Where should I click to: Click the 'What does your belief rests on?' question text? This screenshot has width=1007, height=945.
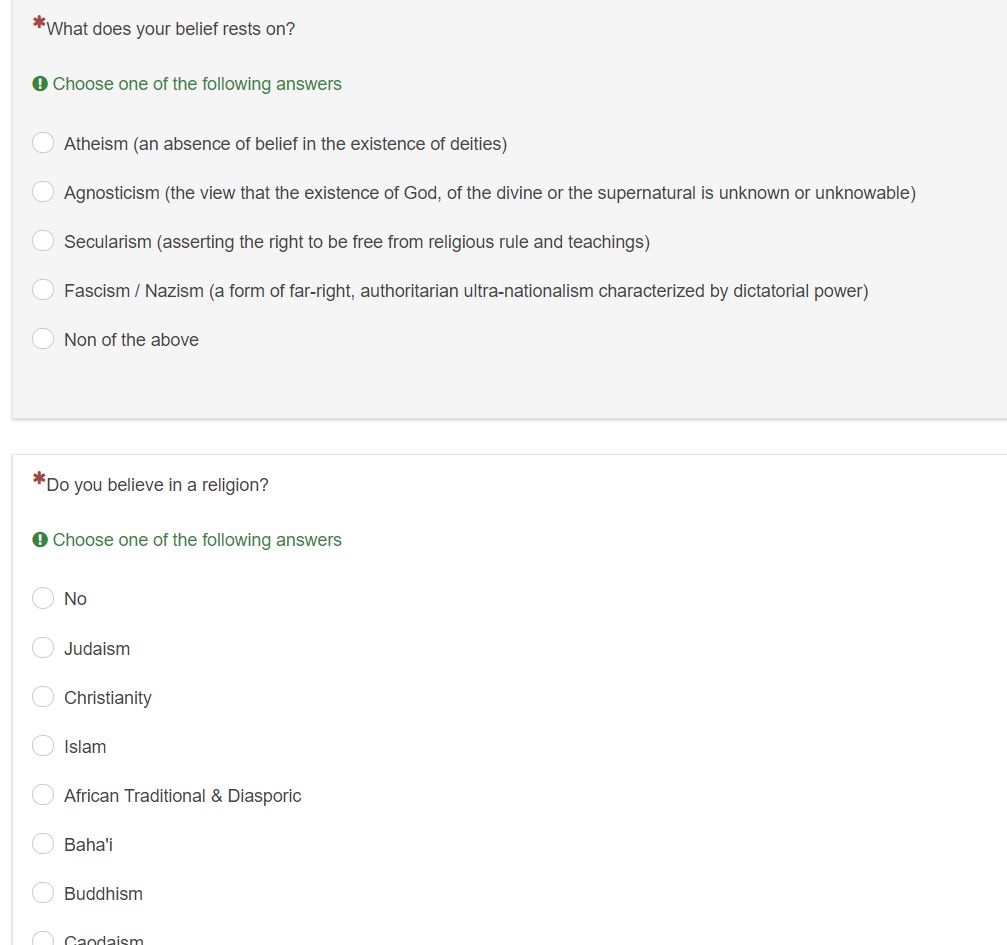(x=171, y=29)
